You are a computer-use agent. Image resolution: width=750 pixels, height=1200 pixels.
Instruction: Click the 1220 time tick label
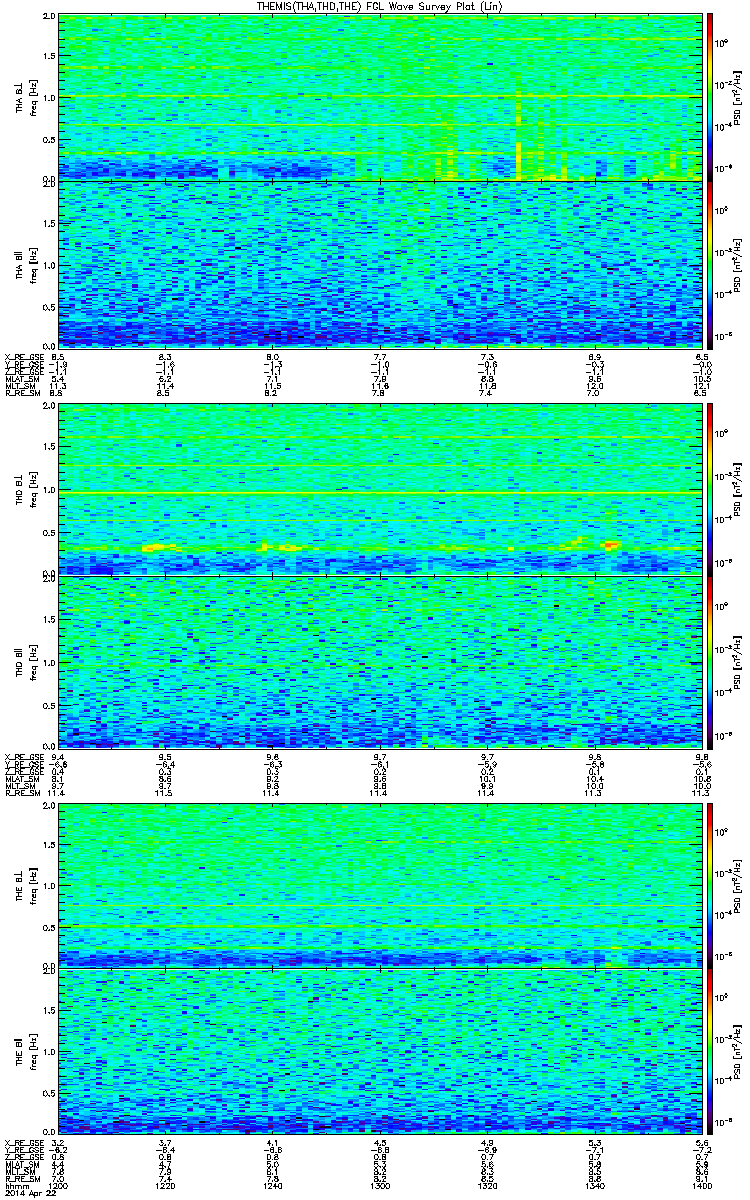point(166,1186)
